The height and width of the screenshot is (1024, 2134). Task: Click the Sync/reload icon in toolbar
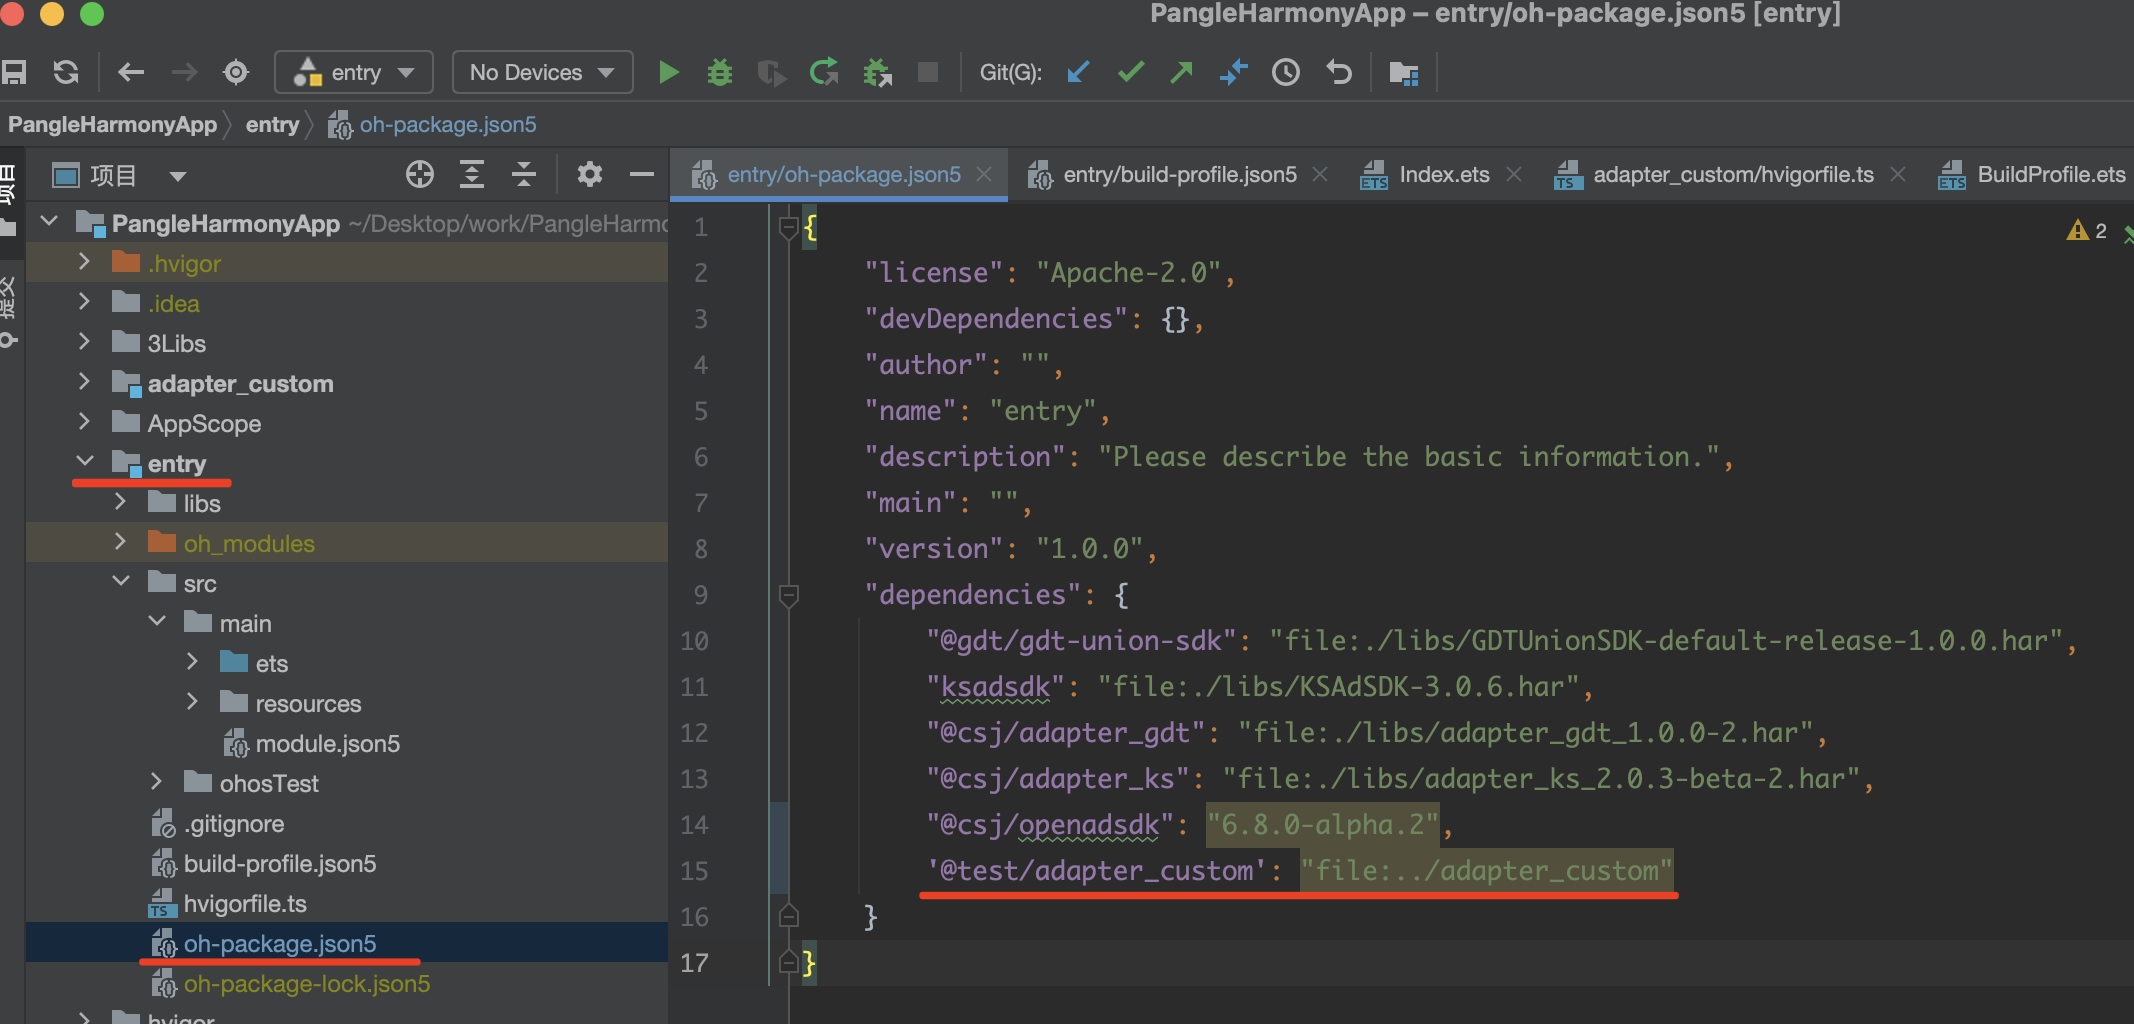click(66, 72)
